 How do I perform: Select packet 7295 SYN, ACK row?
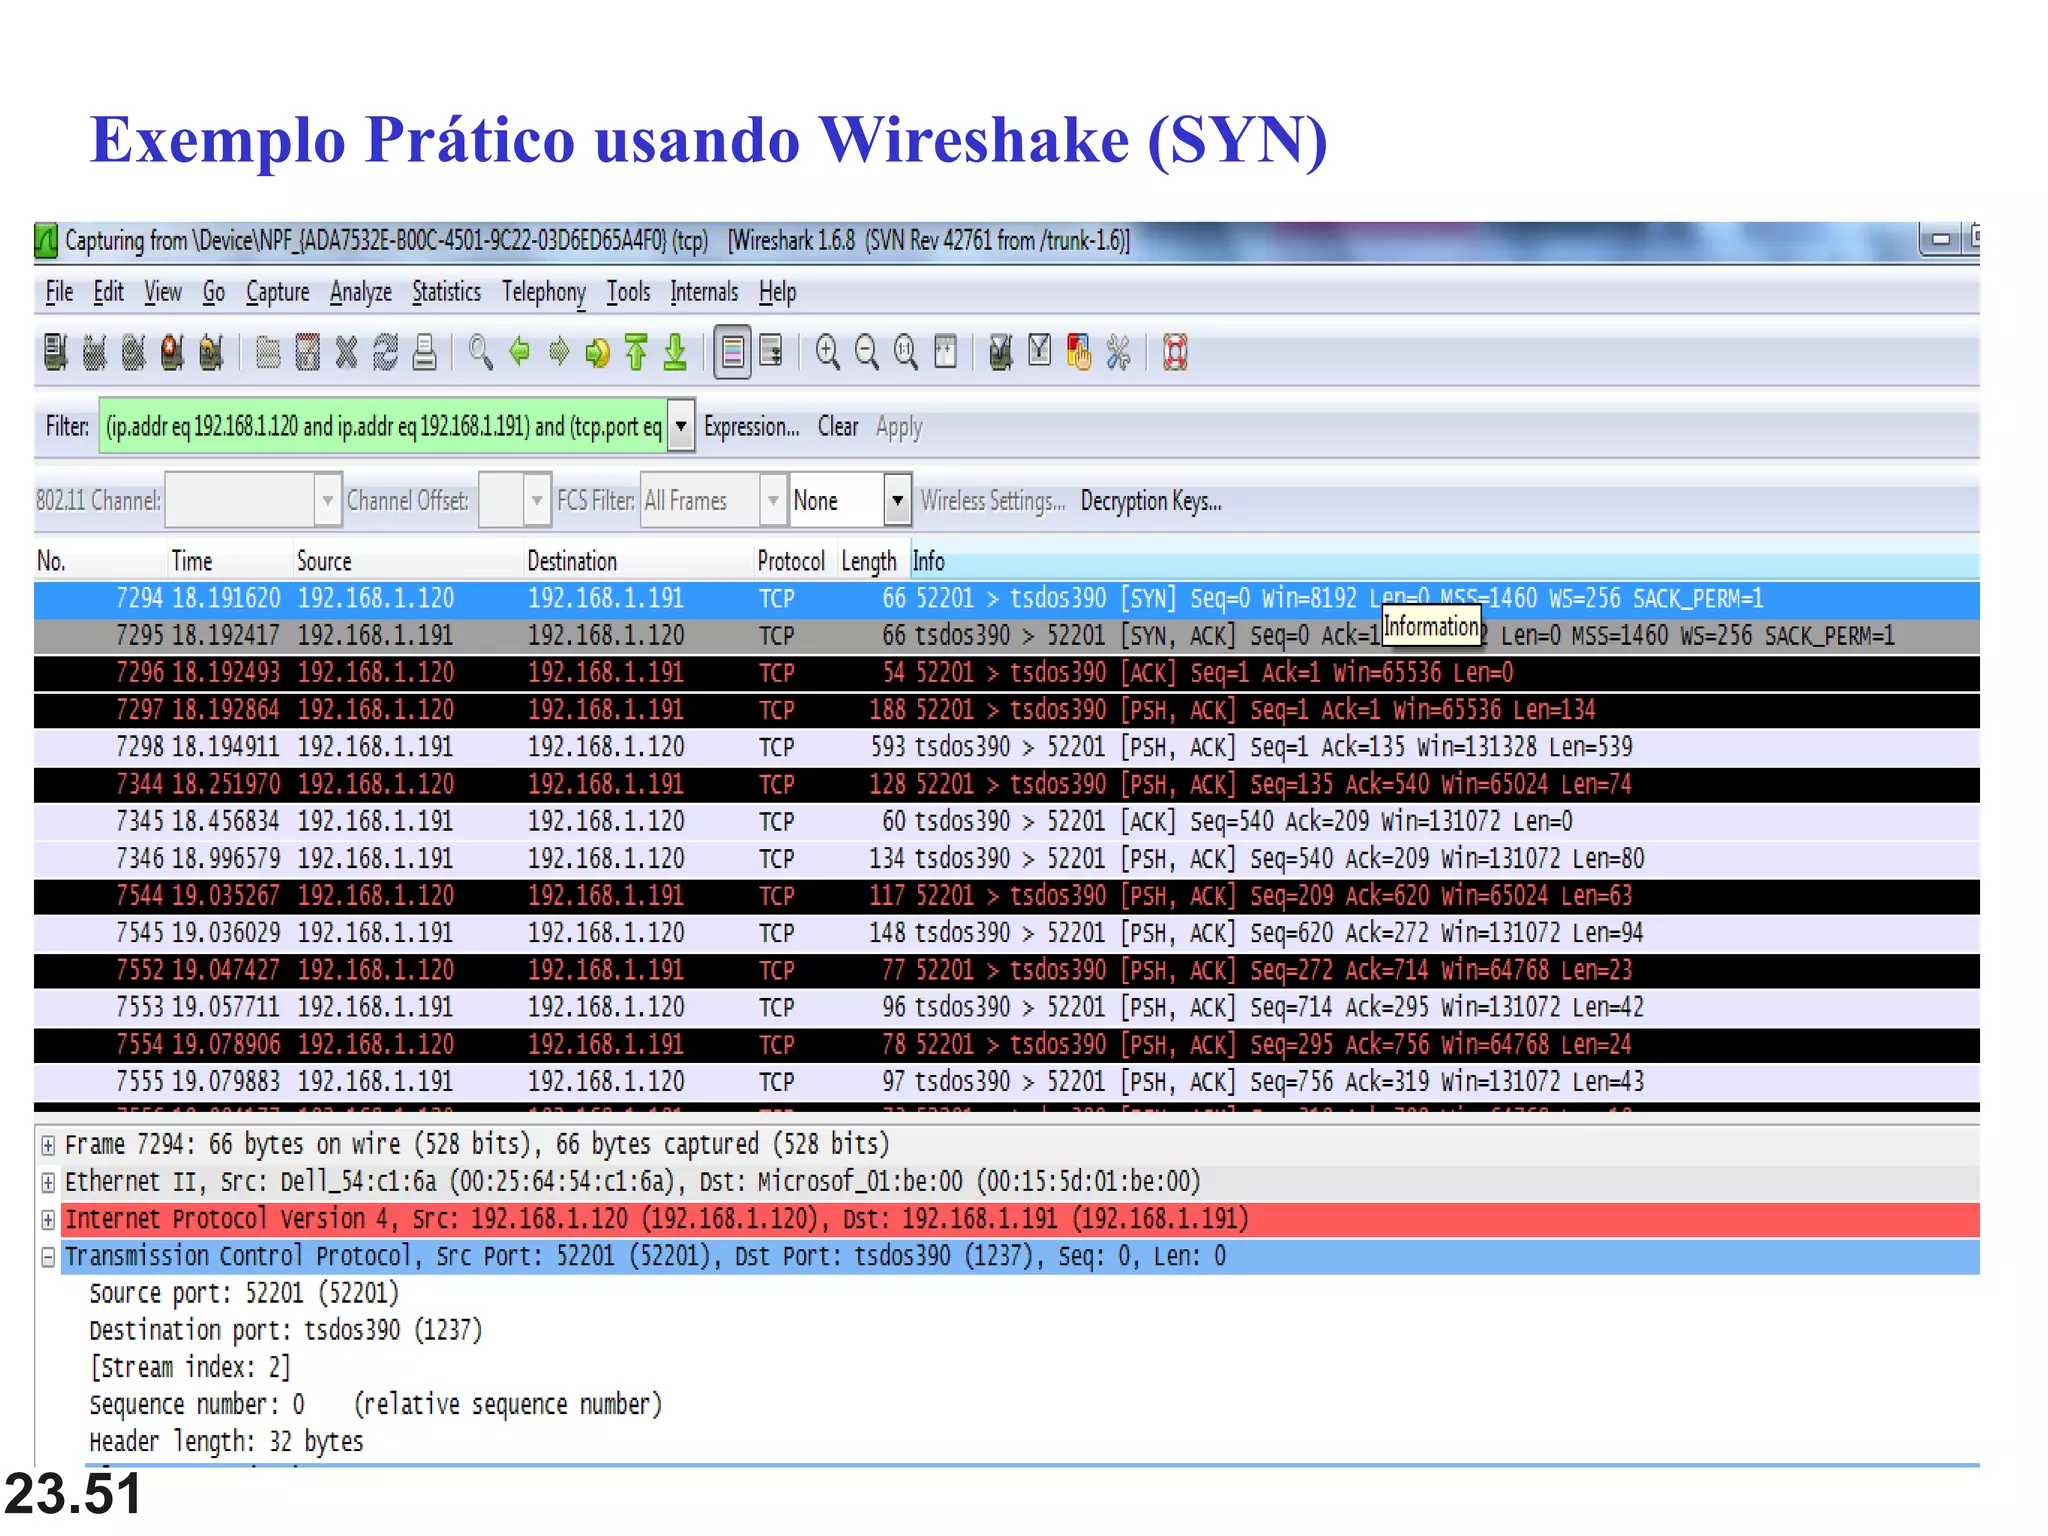(x=1007, y=636)
